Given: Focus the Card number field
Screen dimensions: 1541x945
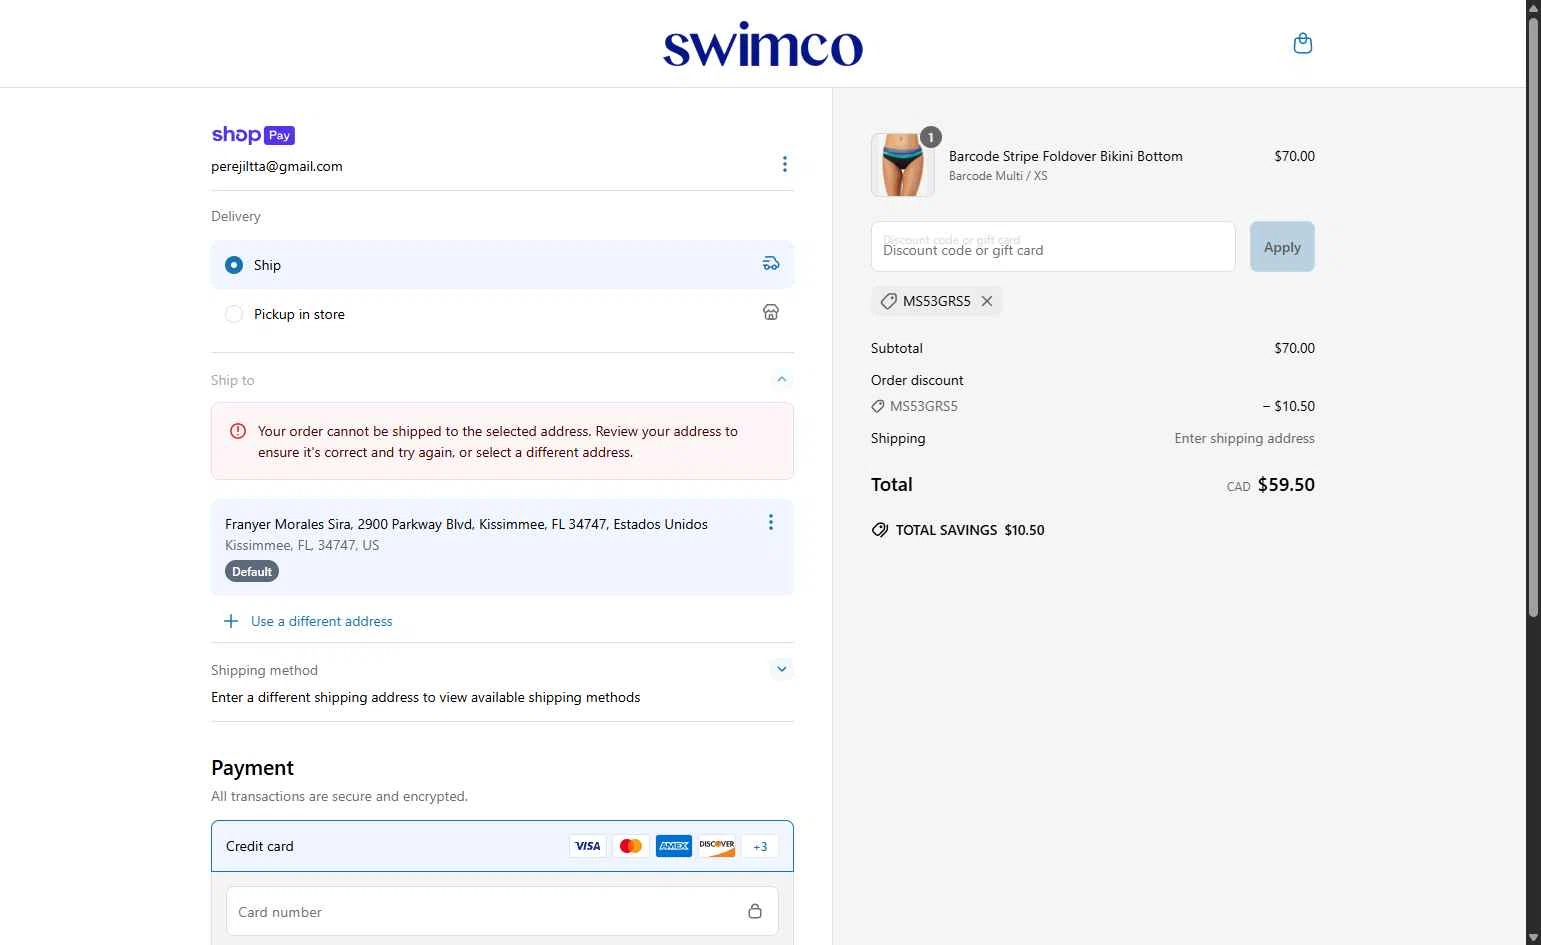Looking at the screenshot, I should tap(502, 911).
